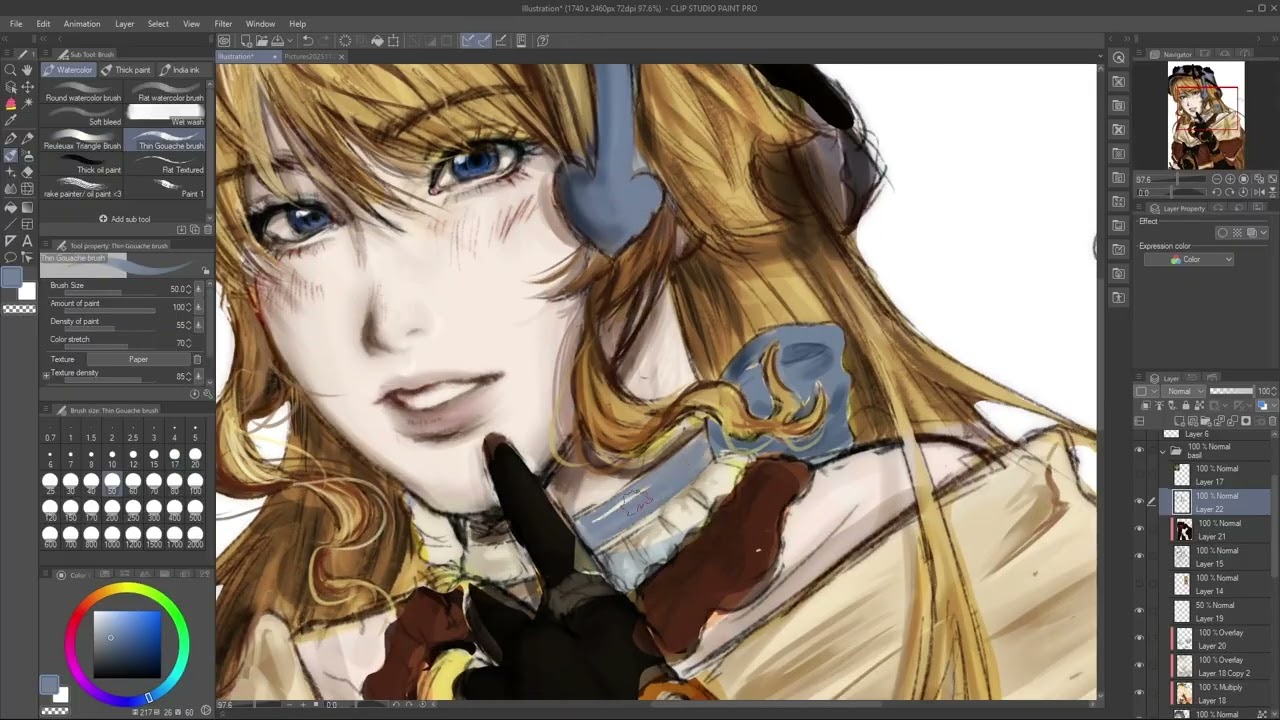Choose Paper texture button
The height and width of the screenshot is (720, 1280).
tap(138, 359)
